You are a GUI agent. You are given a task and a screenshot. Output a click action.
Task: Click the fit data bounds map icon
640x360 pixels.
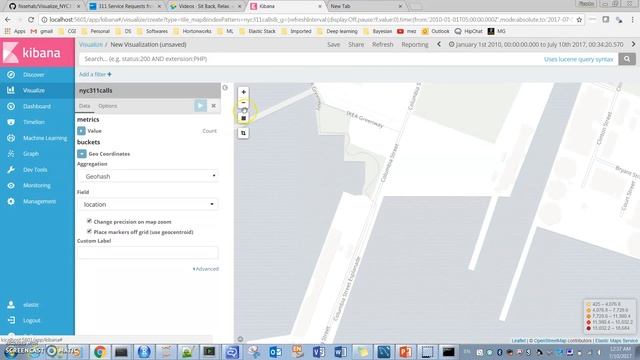pos(243,133)
